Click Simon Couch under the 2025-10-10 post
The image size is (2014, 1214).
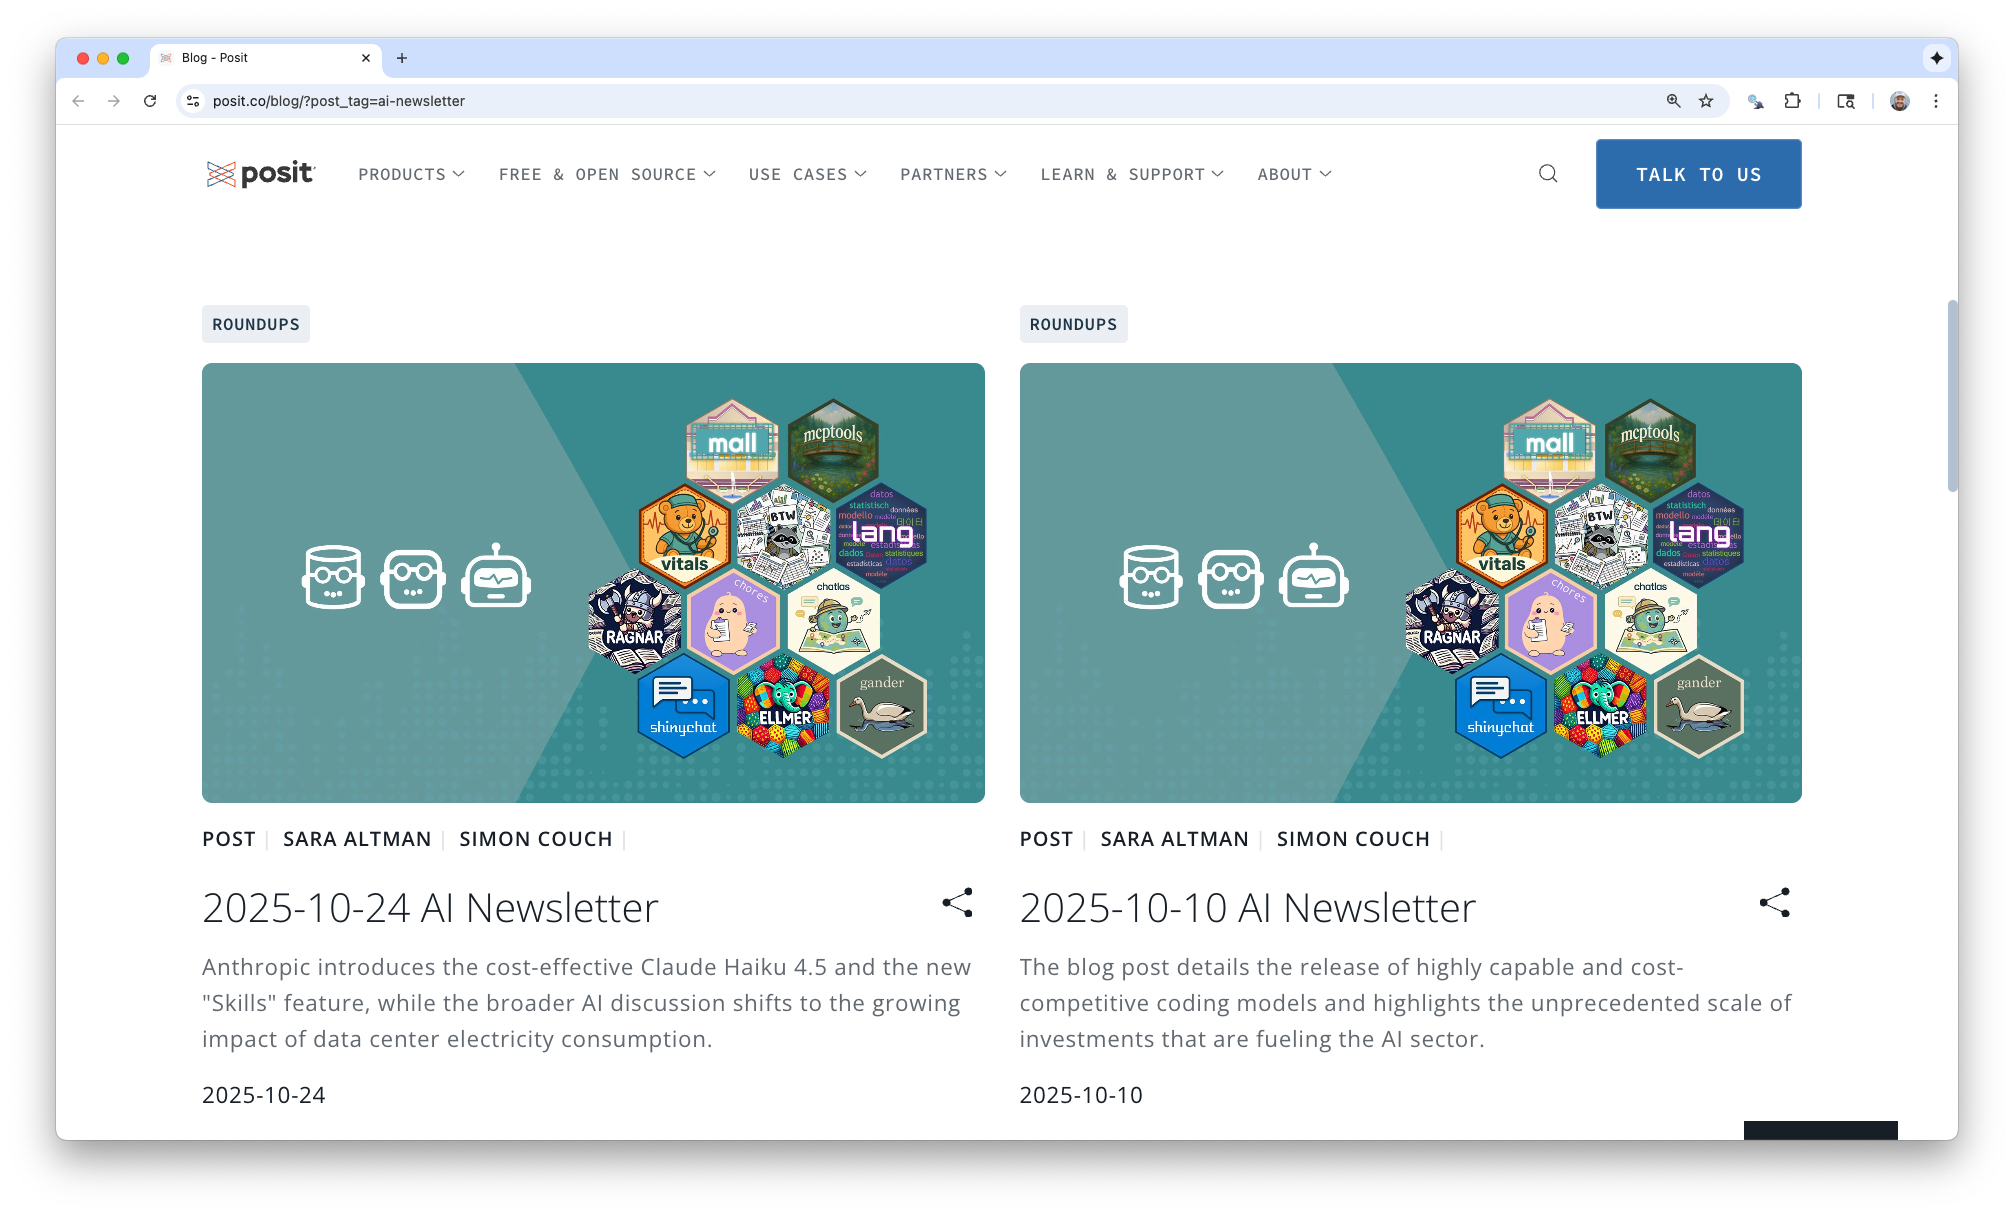pos(1353,839)
